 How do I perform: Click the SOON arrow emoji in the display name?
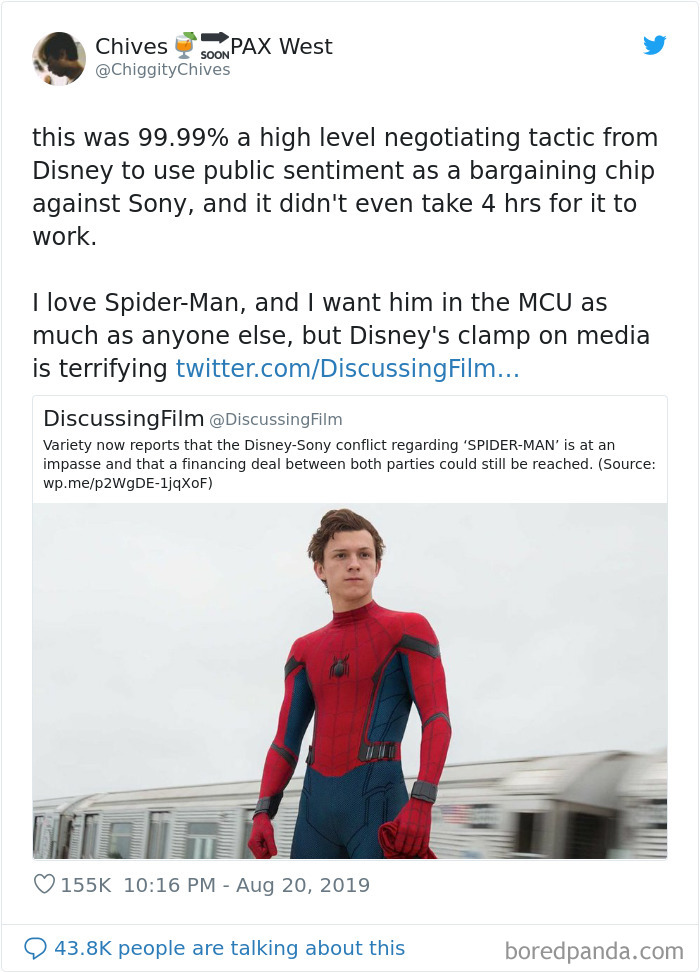click(213, 45)
